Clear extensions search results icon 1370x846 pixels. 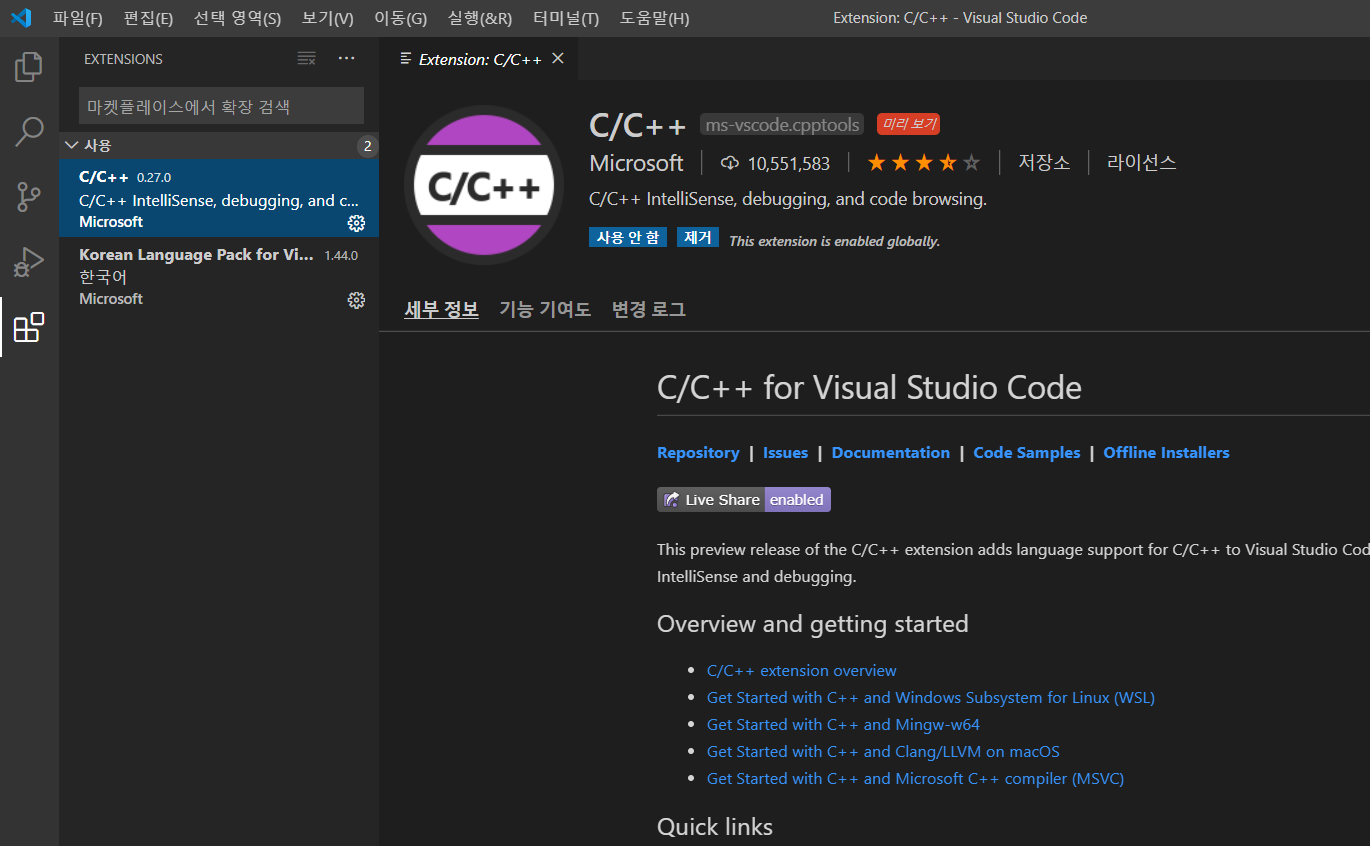pos(307,59)
